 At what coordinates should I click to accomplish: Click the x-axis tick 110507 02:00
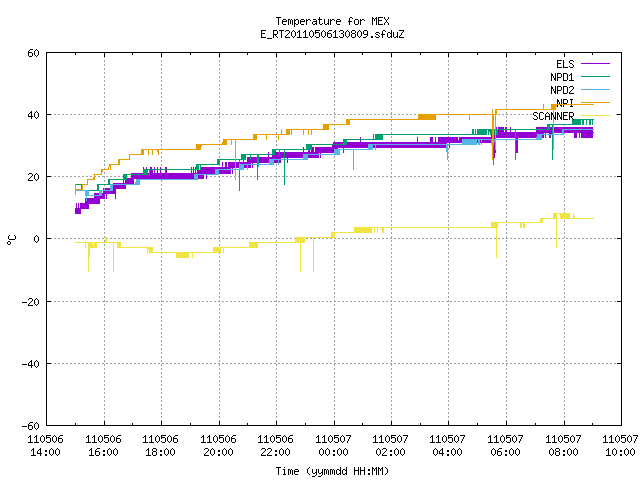(391, 446)
